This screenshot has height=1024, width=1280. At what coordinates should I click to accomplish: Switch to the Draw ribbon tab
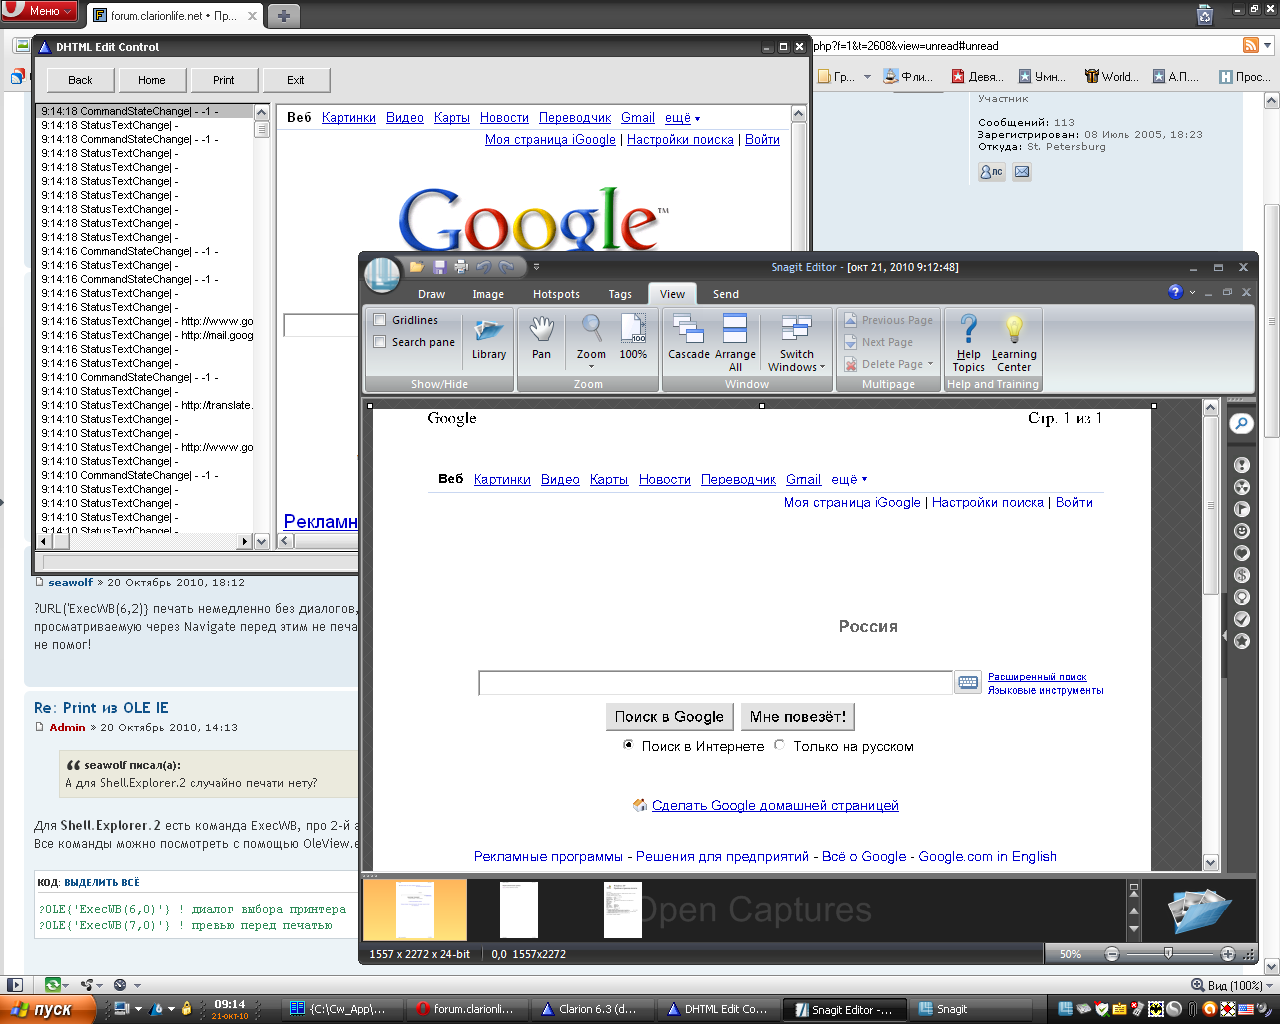[431, 294]
